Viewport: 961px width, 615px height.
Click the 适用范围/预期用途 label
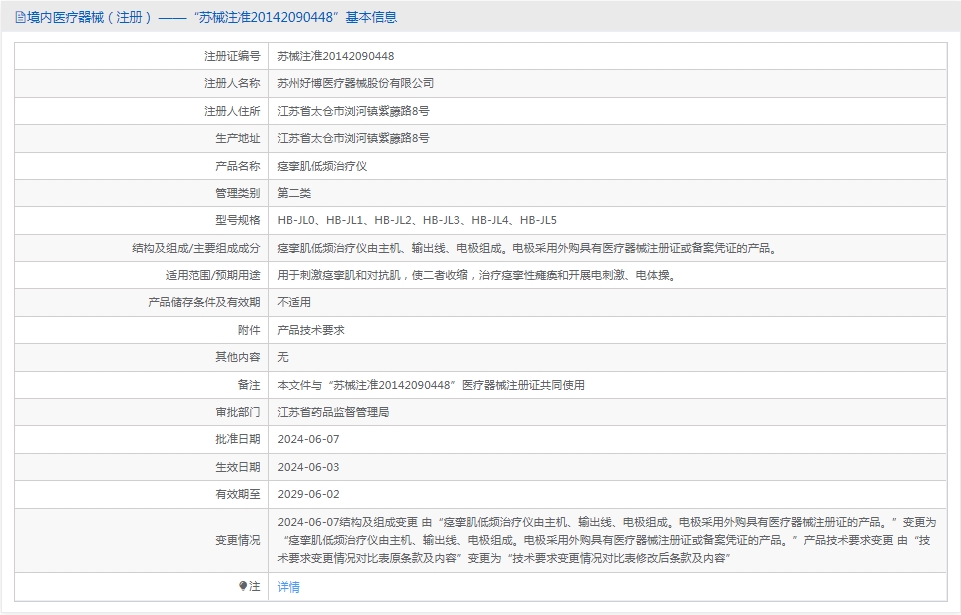(x=213, y=275)
